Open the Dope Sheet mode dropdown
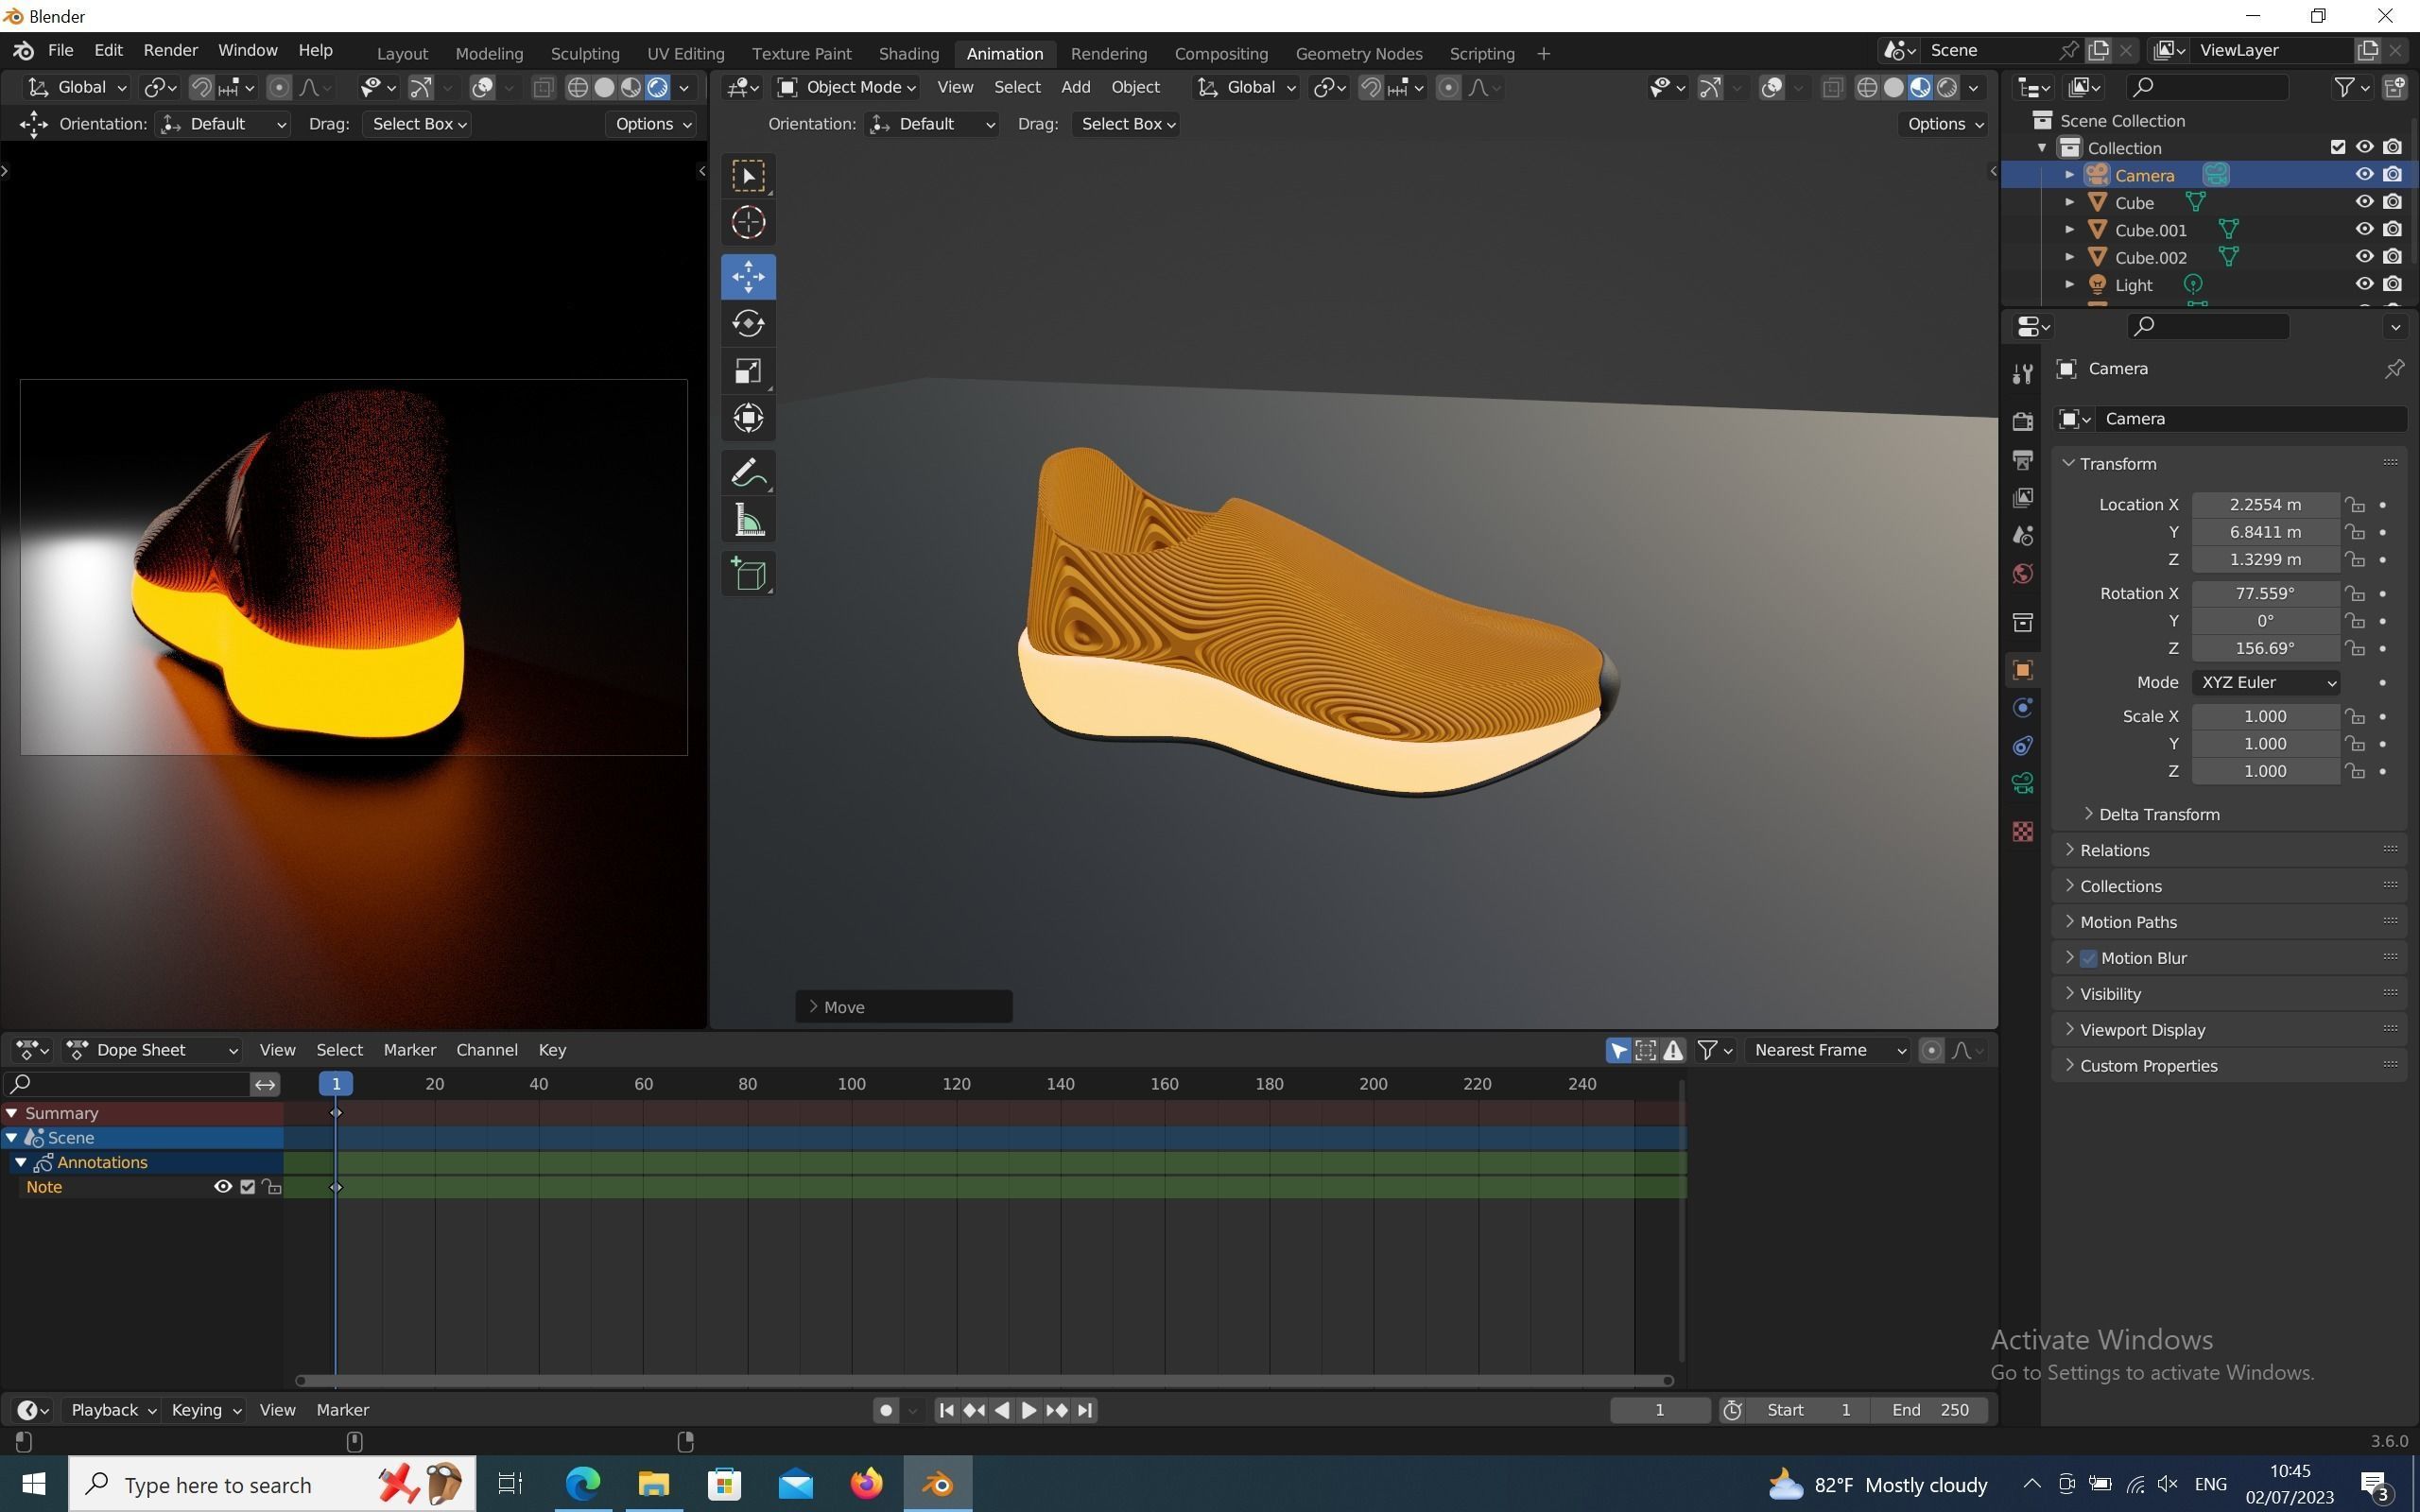The width and height of the screenshot is (2420, 1512). 152,1050
